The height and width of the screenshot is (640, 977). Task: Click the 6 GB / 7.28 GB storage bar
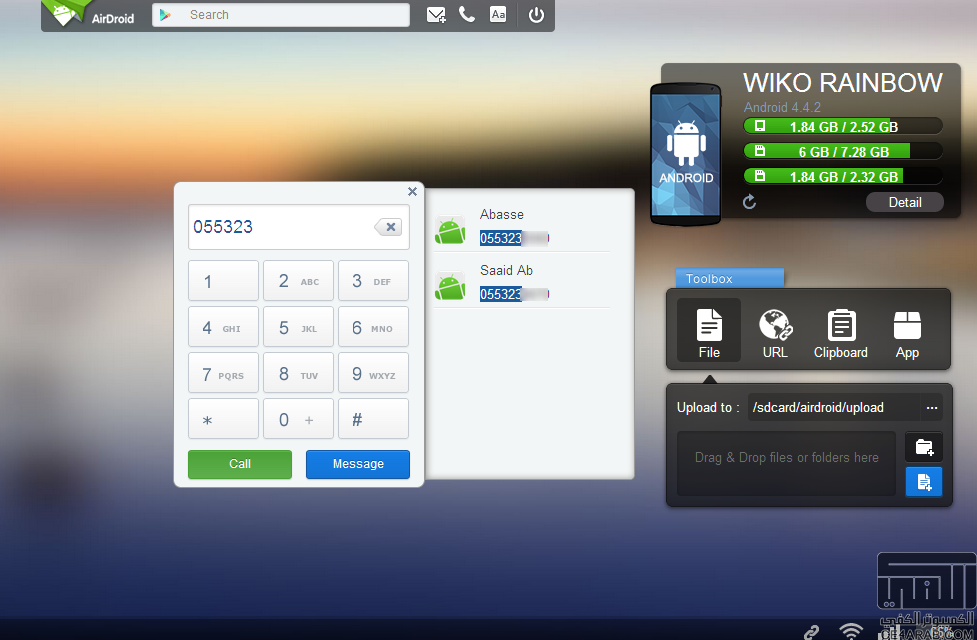842,151
